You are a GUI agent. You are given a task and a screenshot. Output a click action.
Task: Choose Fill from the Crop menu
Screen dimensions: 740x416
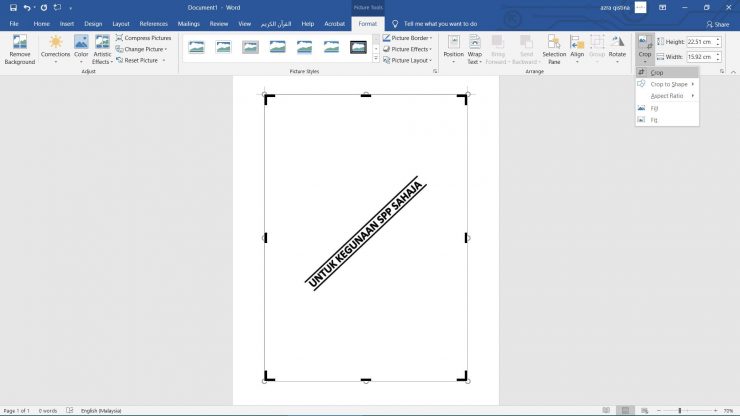pos(655,108)
